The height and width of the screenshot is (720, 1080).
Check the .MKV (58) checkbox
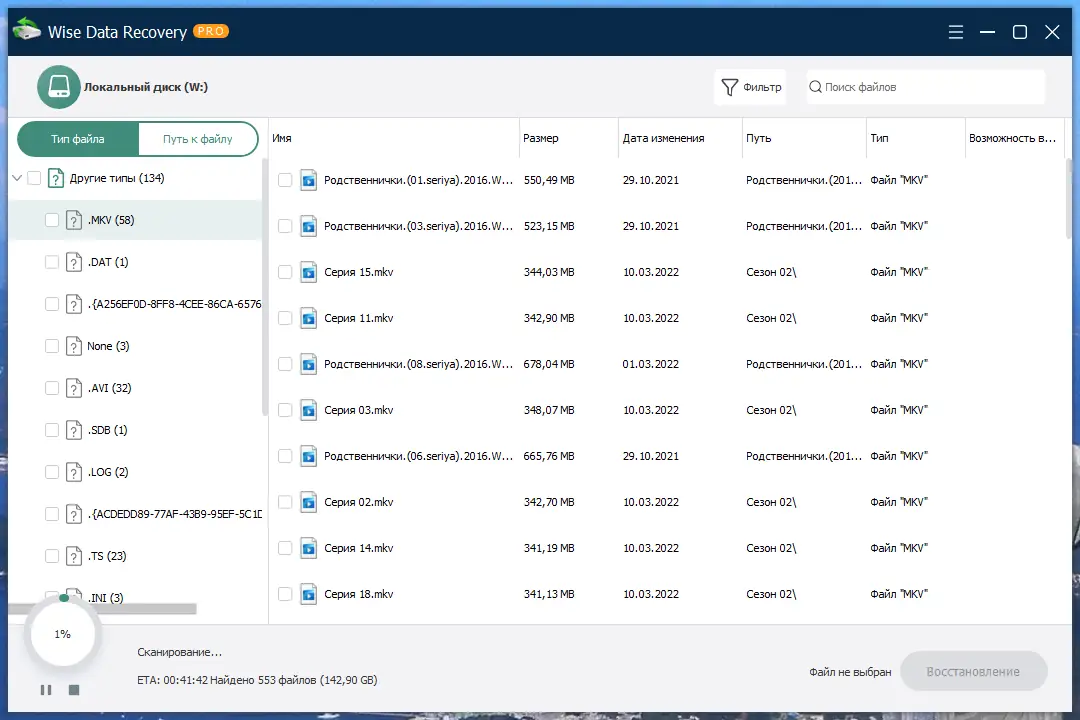click(52, 220)
